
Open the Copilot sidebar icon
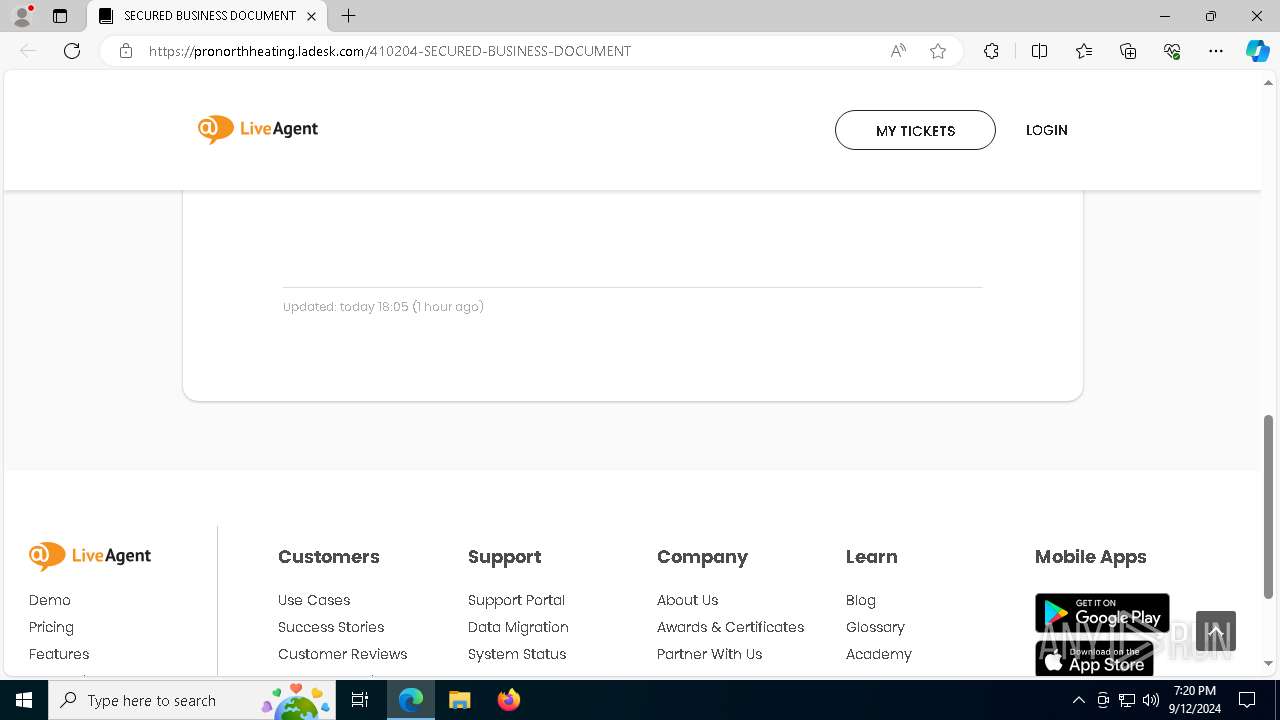click(1257, 51)
